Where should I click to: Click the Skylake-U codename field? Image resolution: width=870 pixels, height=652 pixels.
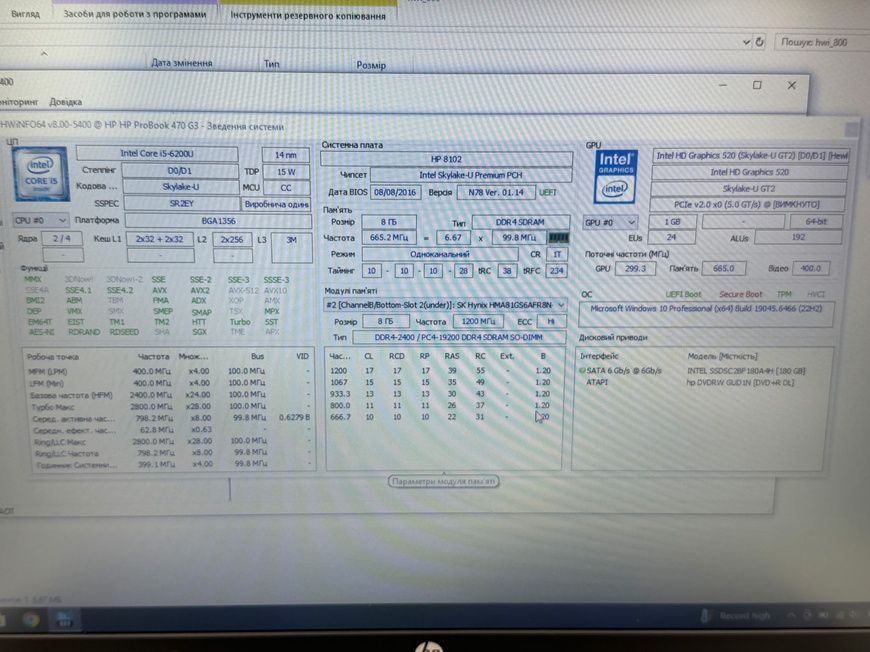(x=180, y=187)
